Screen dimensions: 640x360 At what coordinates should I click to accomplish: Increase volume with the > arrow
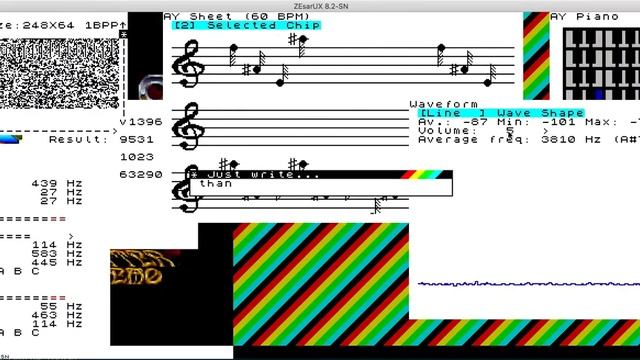tap(545, 131)
